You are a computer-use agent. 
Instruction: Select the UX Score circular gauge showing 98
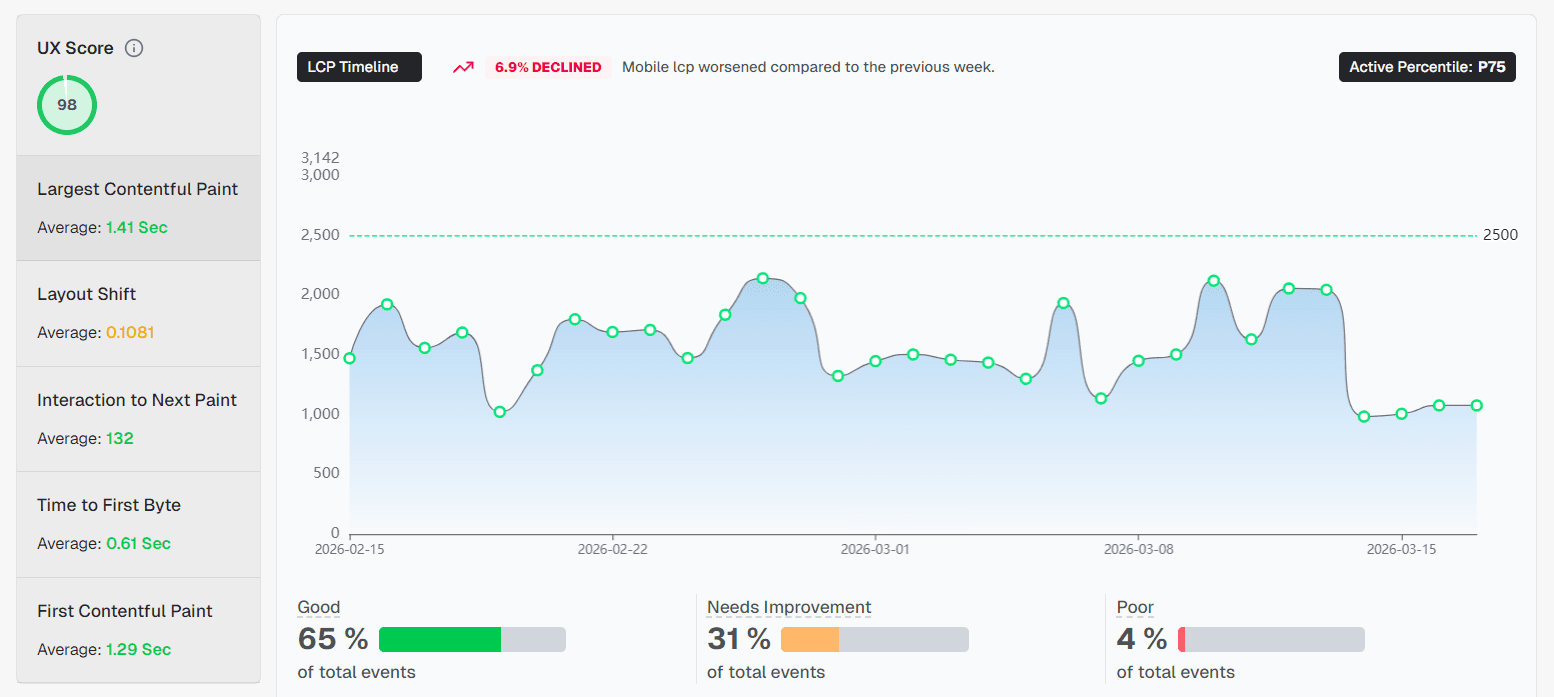coord(67,104)
